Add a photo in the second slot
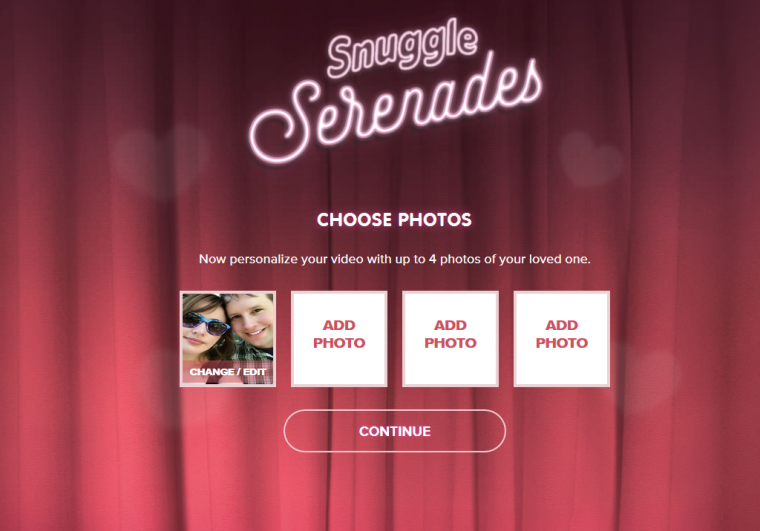Image resolution: width=760 pixels, height=531 pixels. click(x=339, y=339)
